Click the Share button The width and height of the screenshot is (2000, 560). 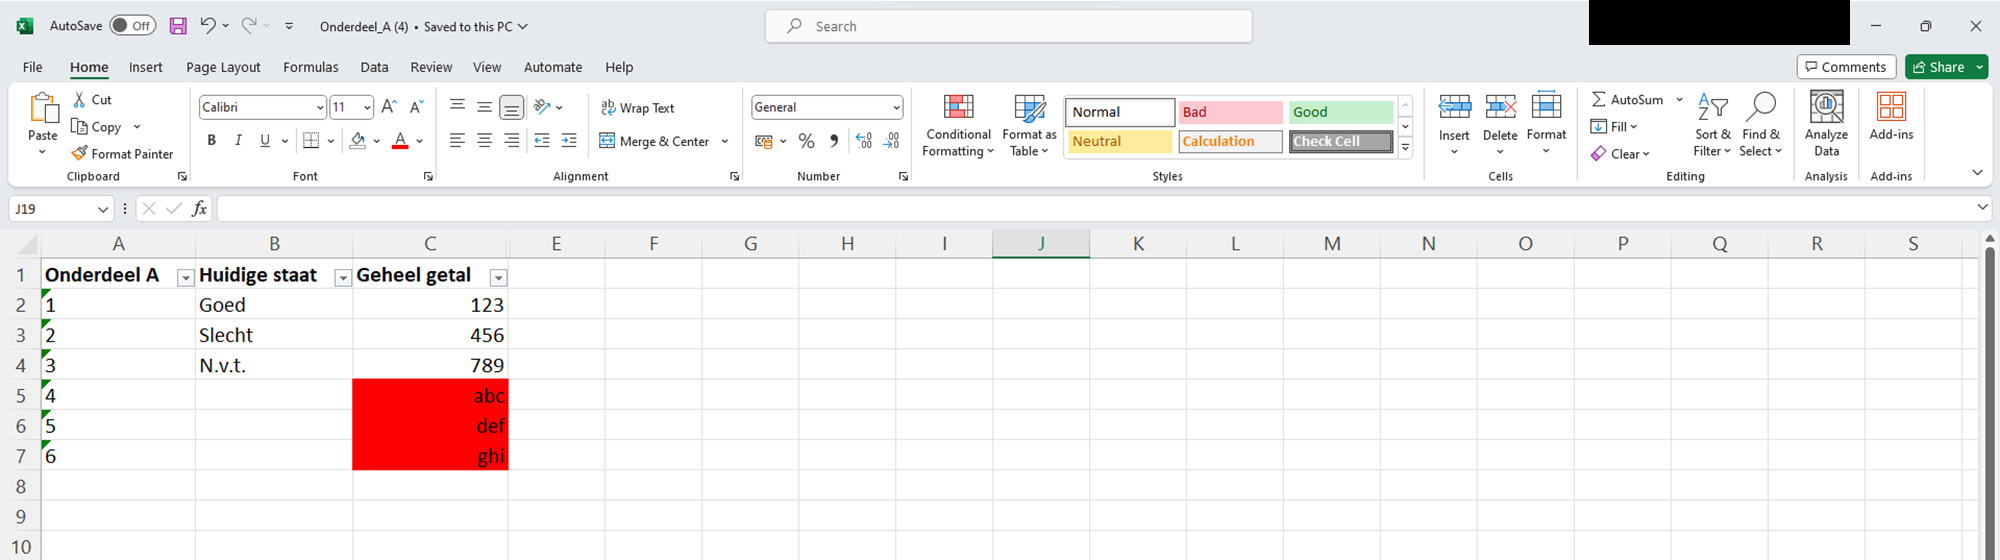1938,67
